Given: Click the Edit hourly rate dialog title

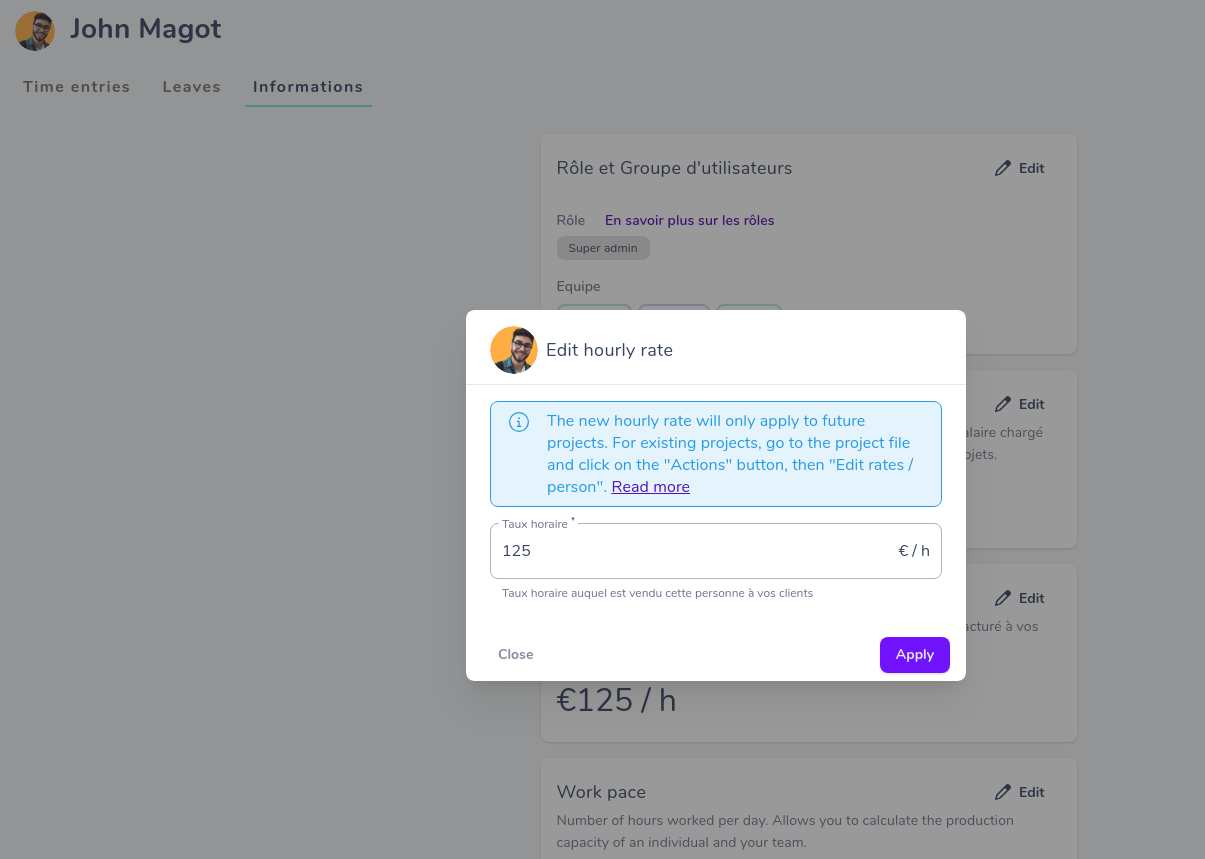Looking at the screenshot, I should point(609,350).
